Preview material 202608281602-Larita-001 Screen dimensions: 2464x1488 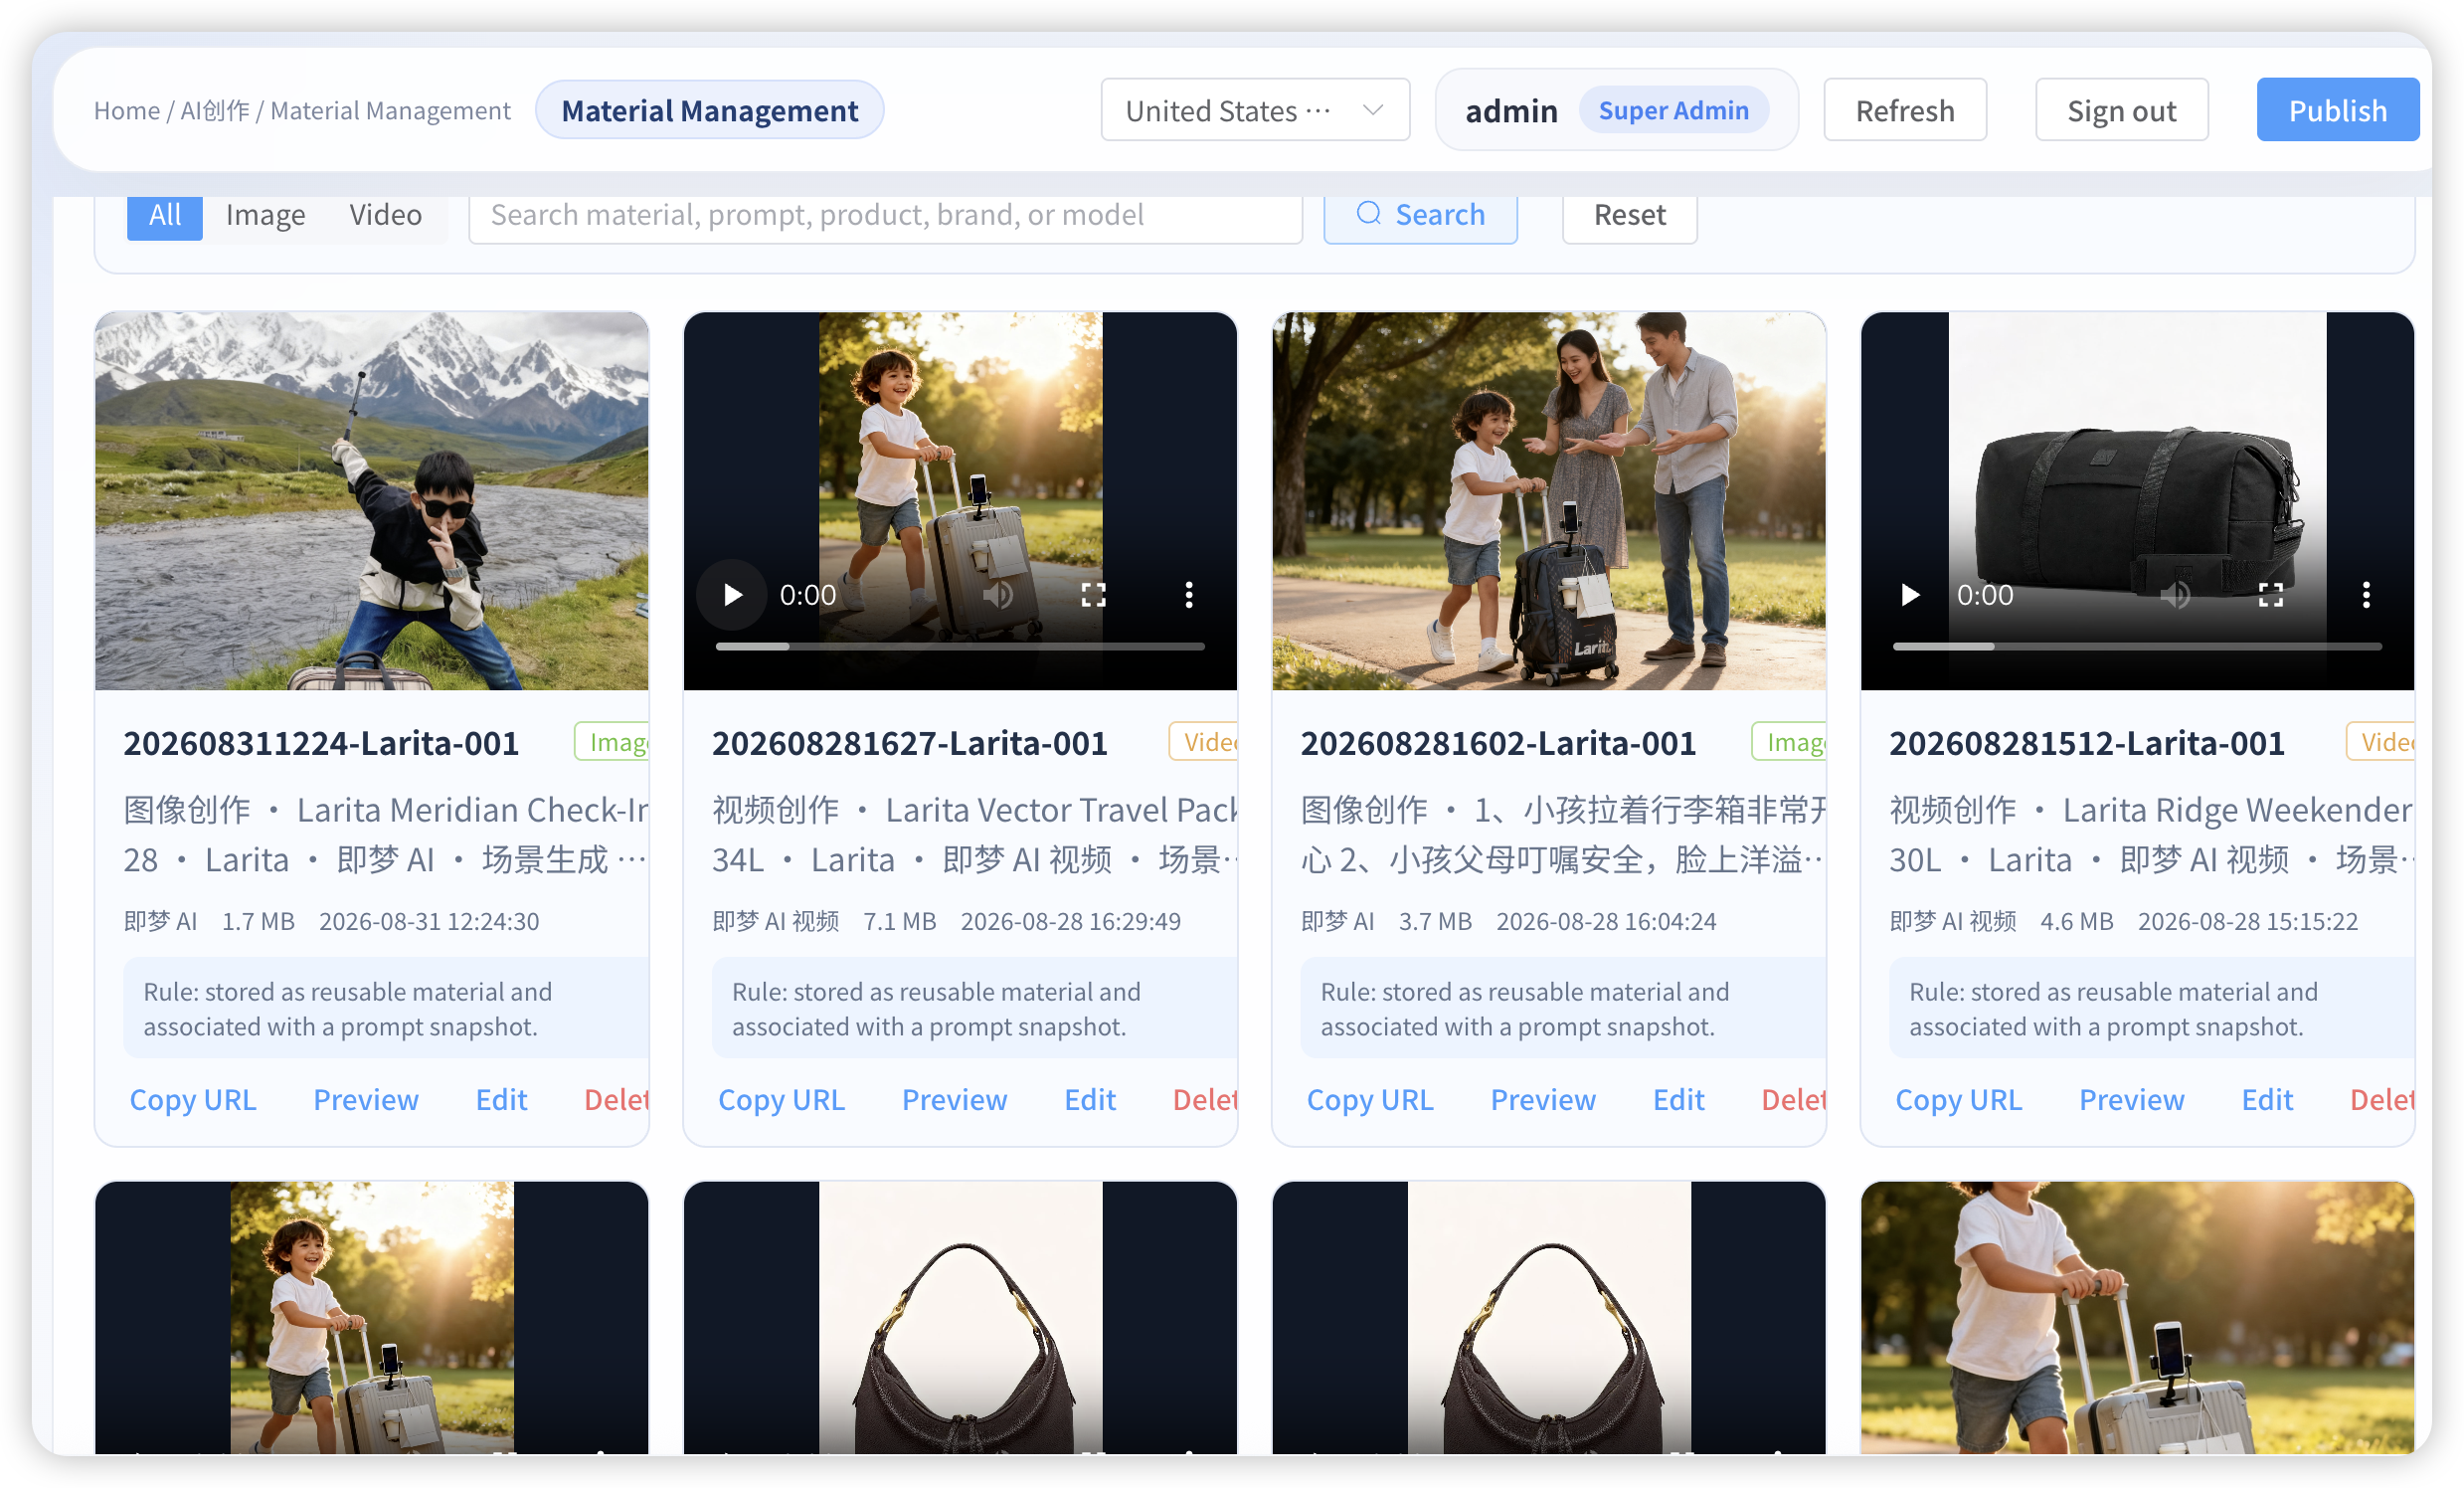pyautogui.click(x=1544, y=1099)
